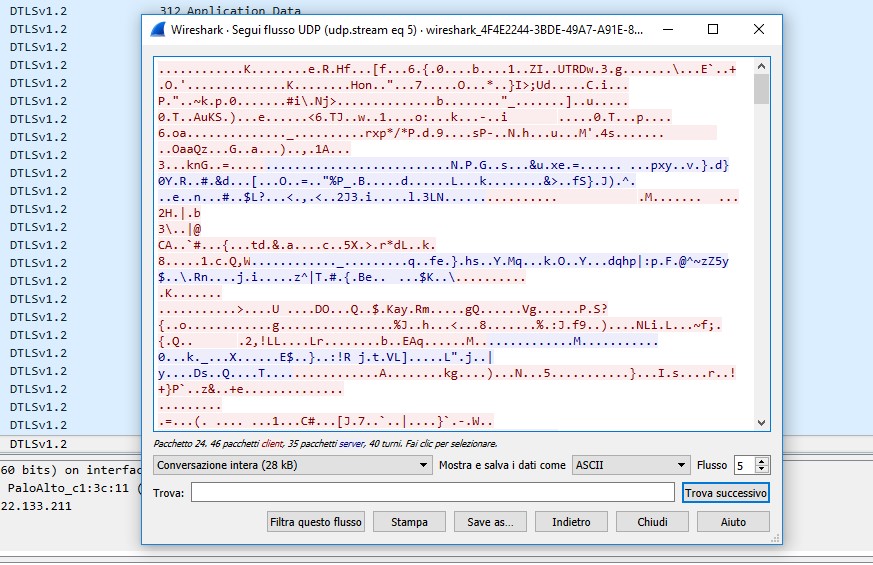Click the dialog resize grip corner
The height and width of the screenshot is (565, 873).
tap(775, 538)
